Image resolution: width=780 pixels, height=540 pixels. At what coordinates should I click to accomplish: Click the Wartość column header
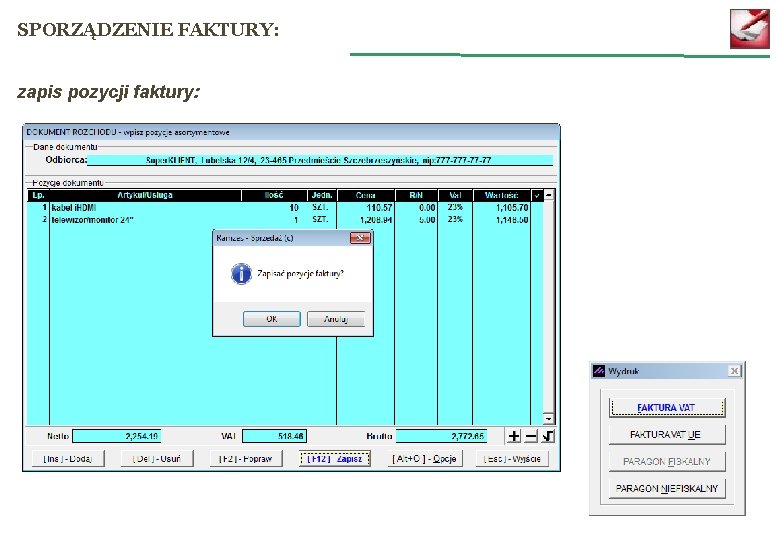501,195
